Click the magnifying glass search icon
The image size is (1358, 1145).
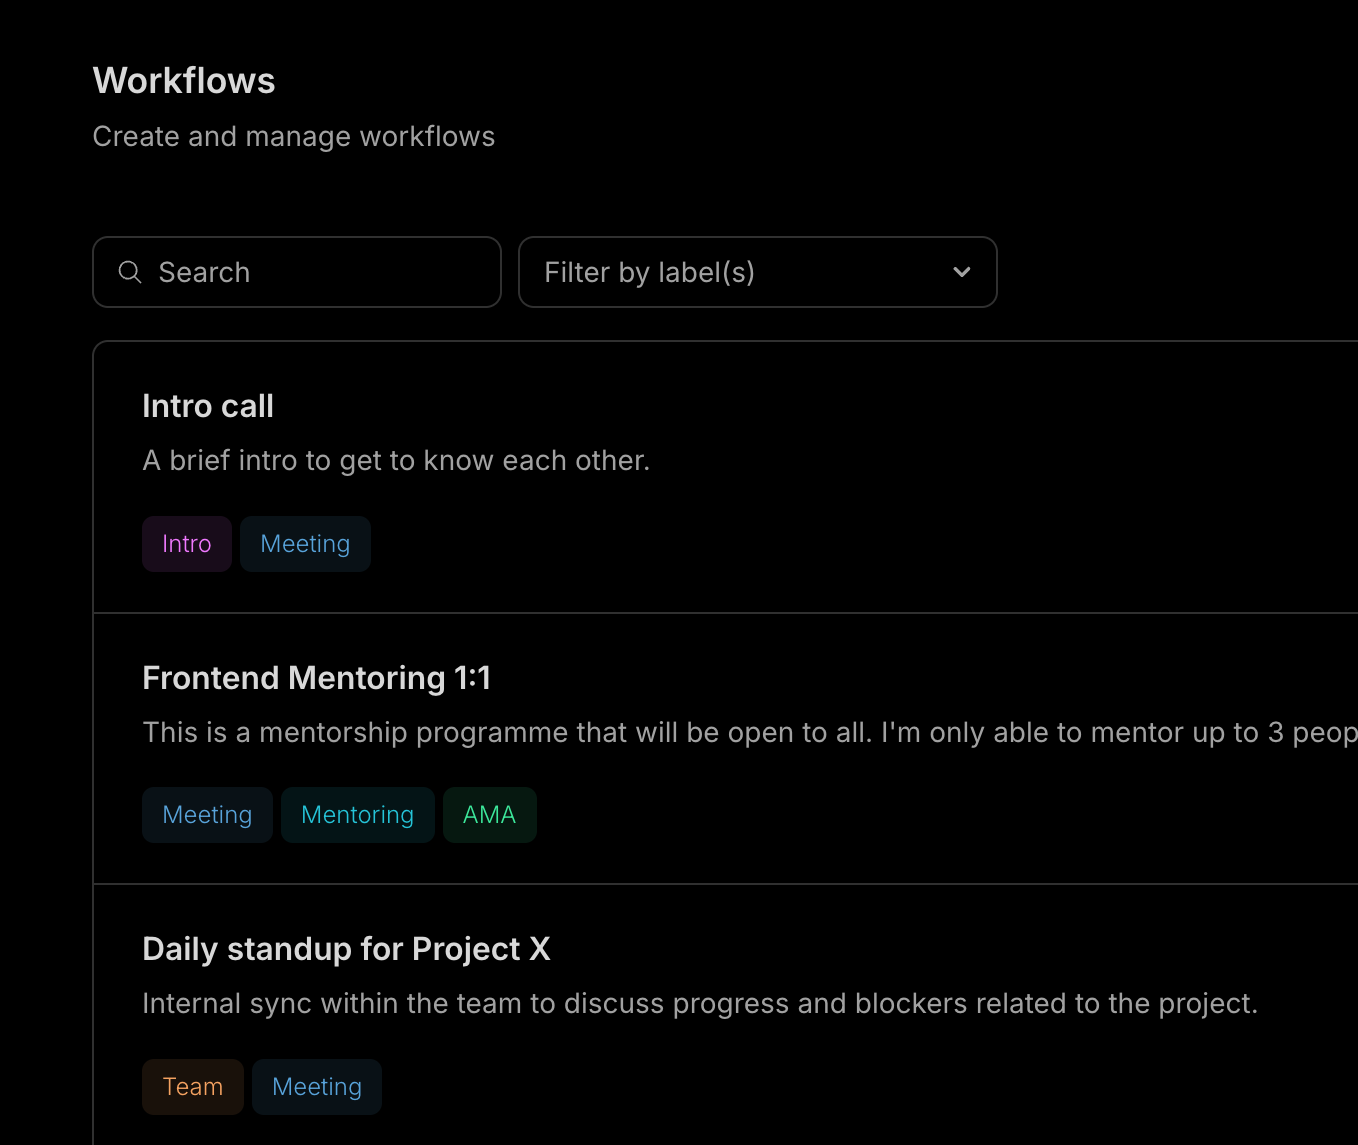tap(130, 272)
